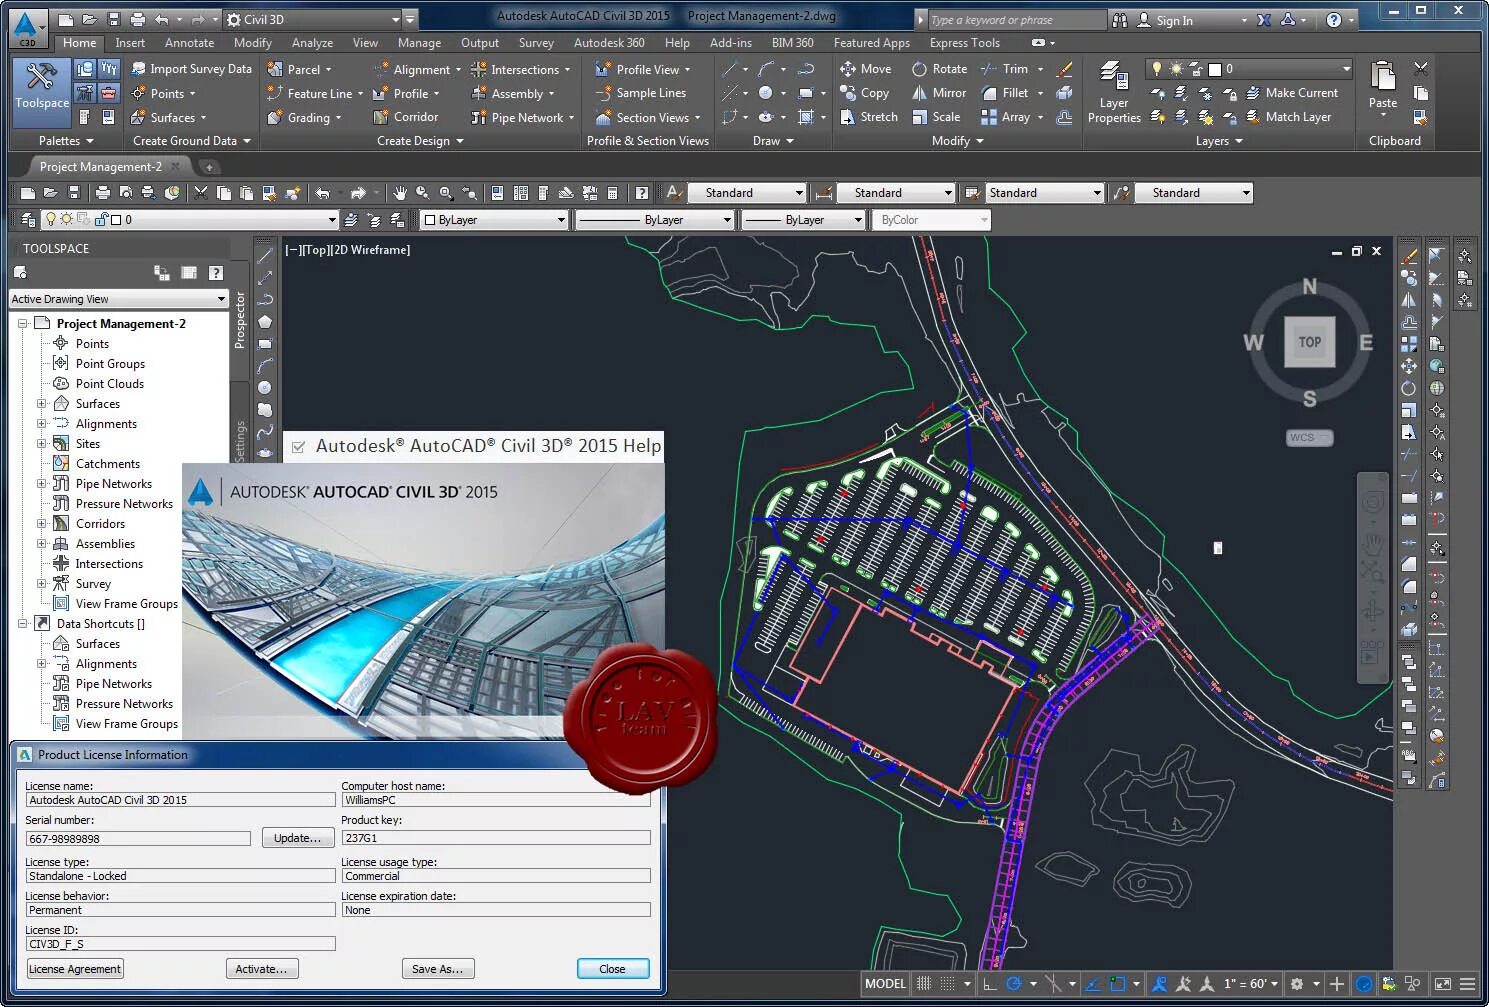The height and width of the screenshot is (1007, 1489).
Task: Click the Autodesk Exchange X icon
Action: tap(1264, 20)
